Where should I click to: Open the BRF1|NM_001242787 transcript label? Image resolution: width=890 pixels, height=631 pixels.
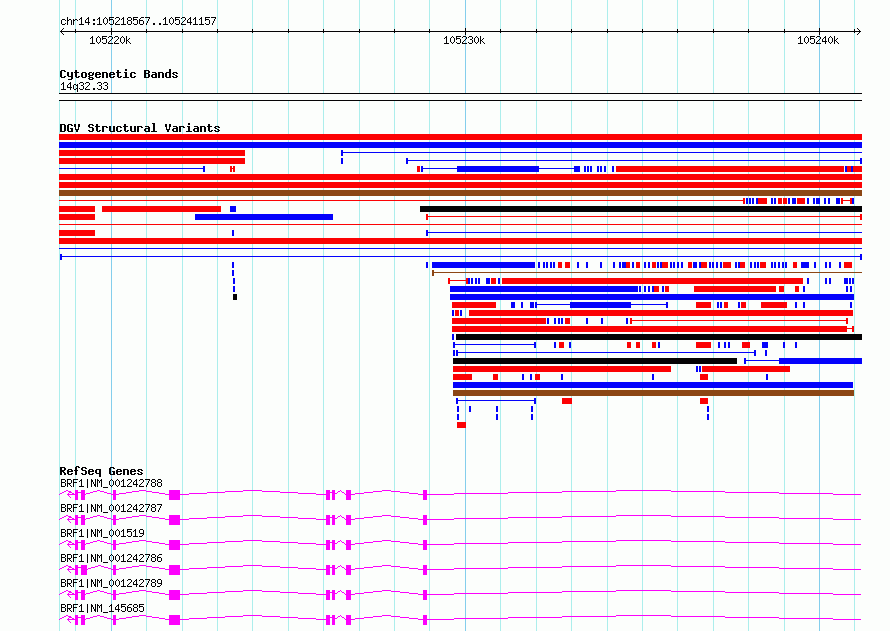coord(111,508)
